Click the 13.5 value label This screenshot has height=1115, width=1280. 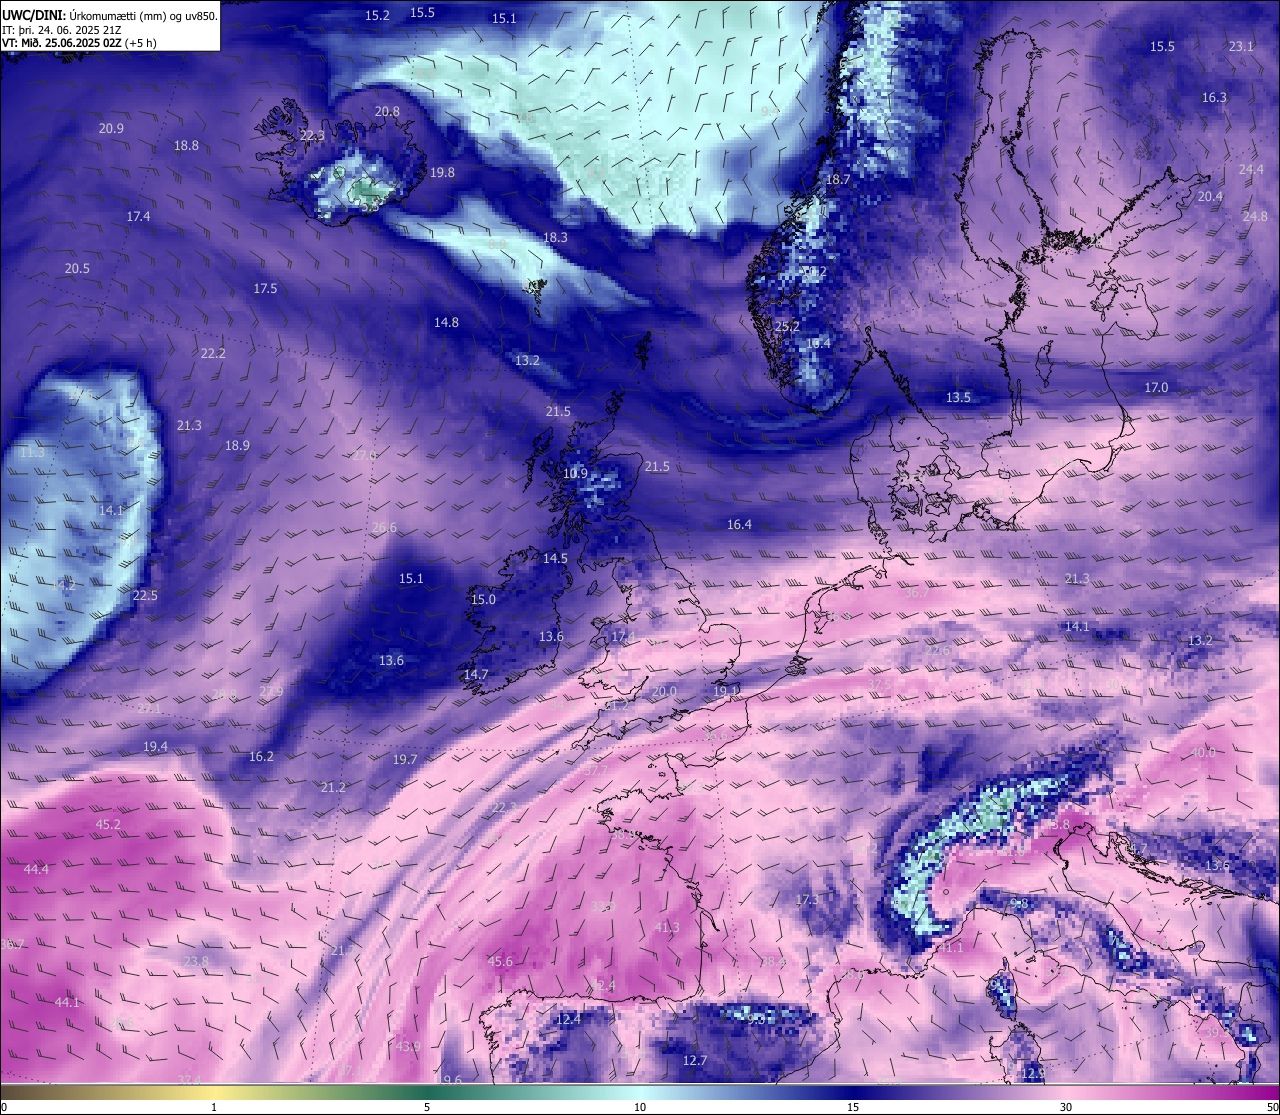pos(958,398)
